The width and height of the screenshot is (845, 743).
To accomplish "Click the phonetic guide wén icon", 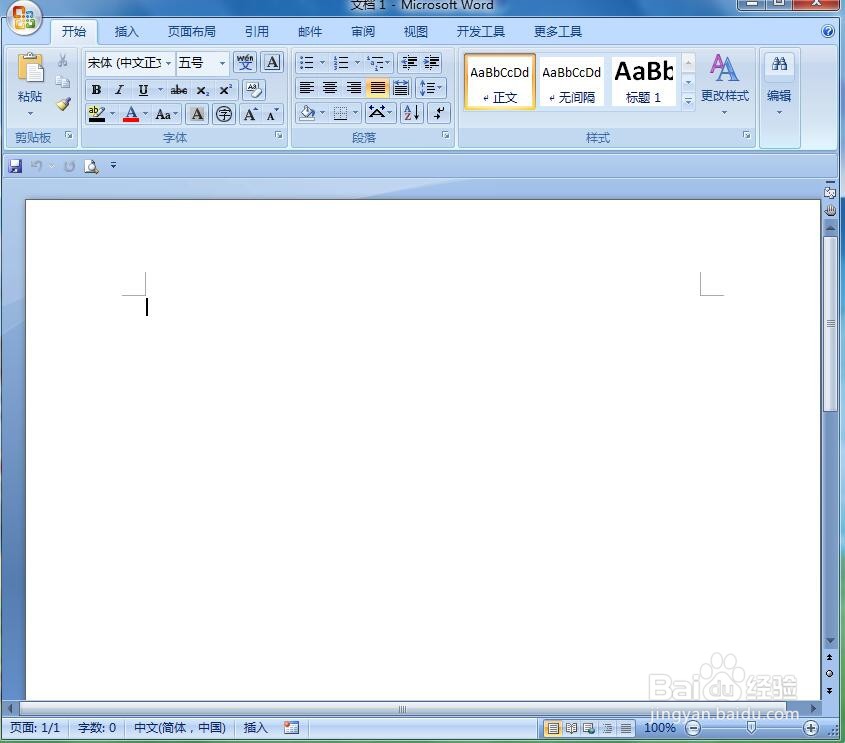I will (245, 63).
